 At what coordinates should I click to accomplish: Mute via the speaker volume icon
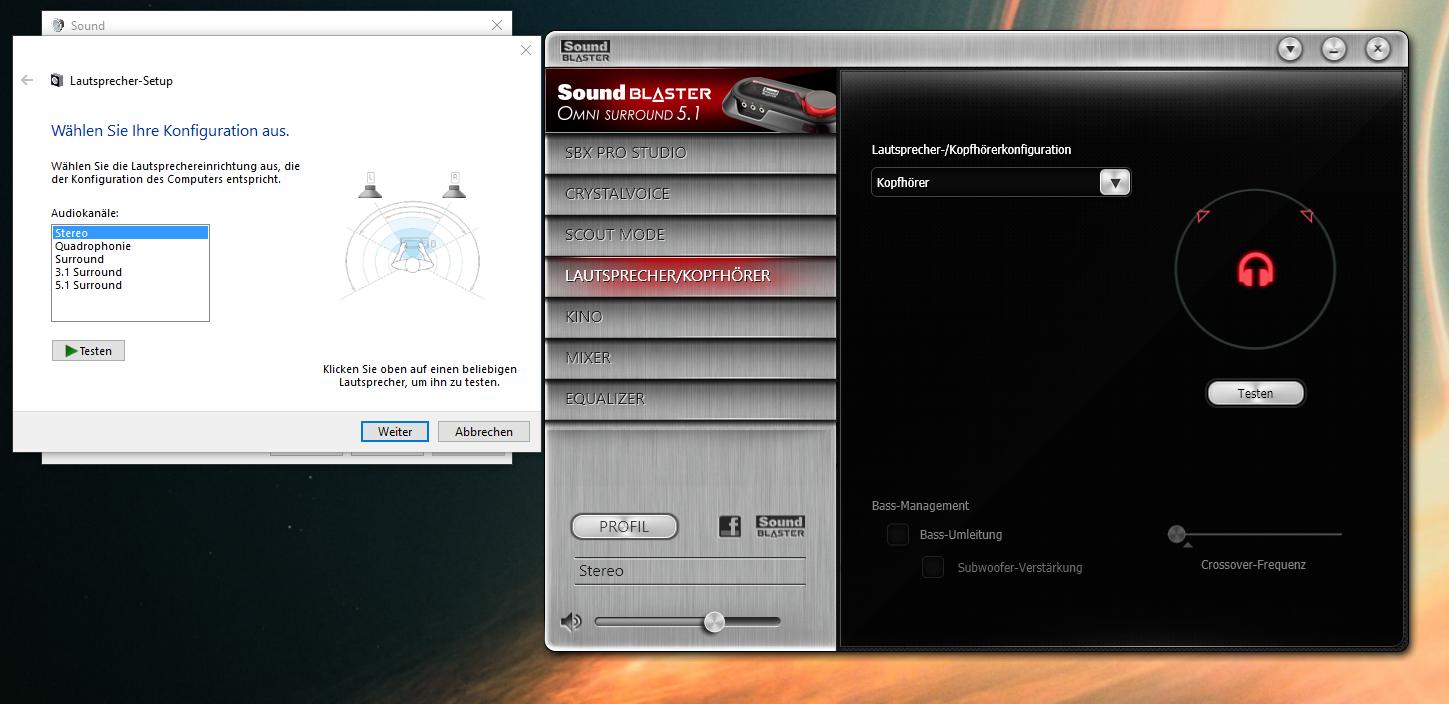(571, 622)
